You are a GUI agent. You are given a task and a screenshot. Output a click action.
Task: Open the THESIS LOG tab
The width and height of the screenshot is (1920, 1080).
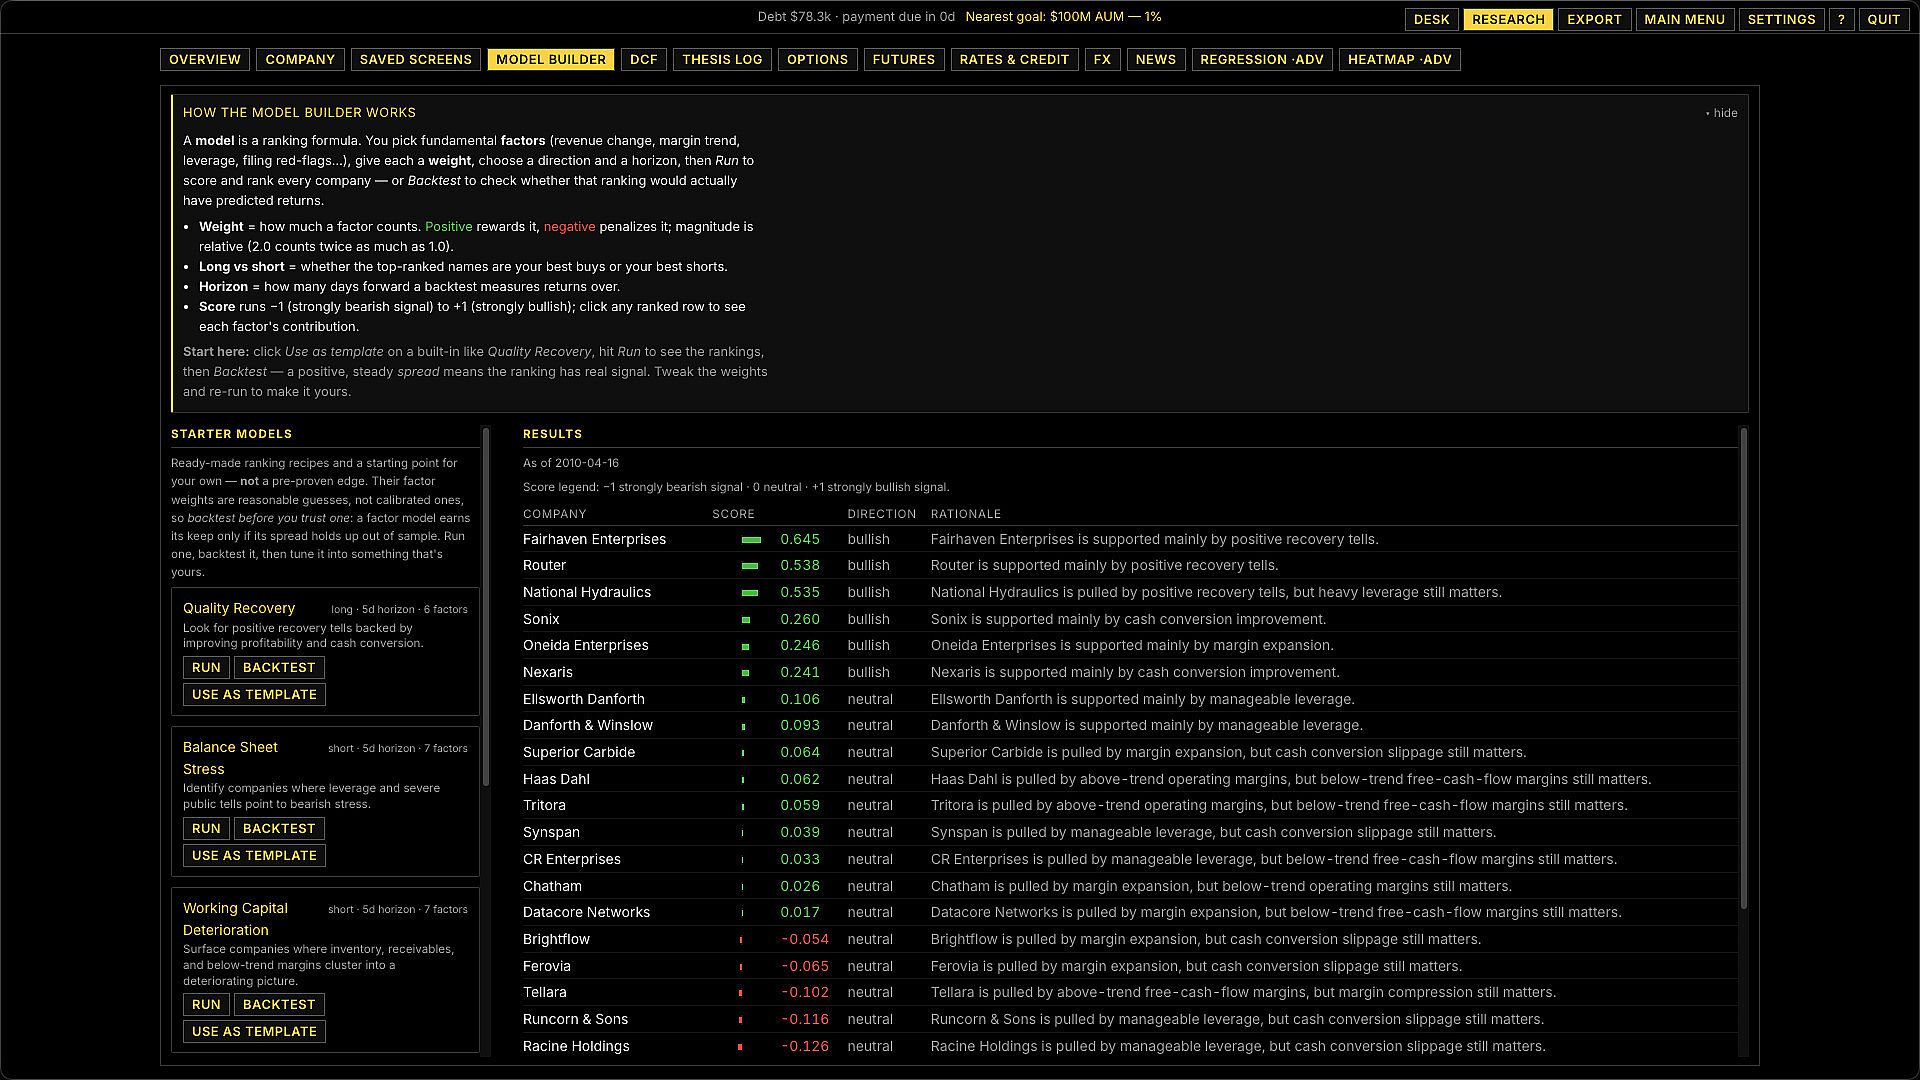(722, 60)
